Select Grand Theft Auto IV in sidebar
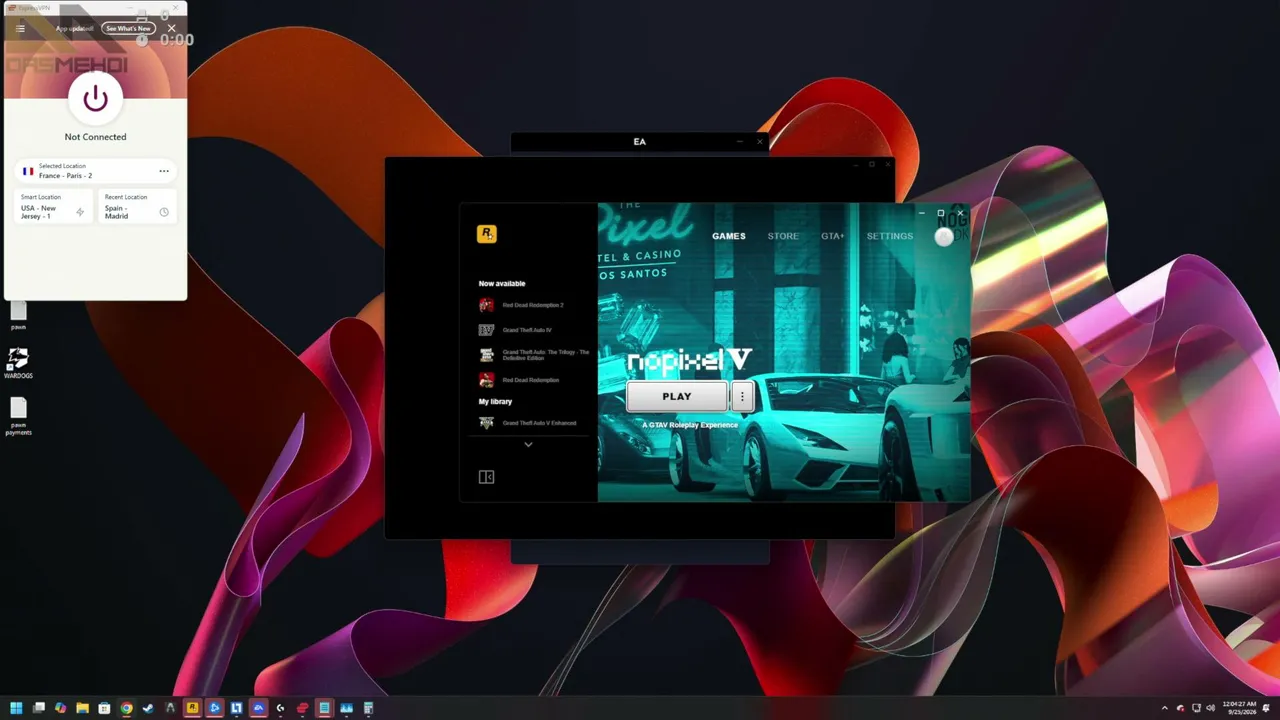This screenshot has height=720, width=1280. pos(527,330)
